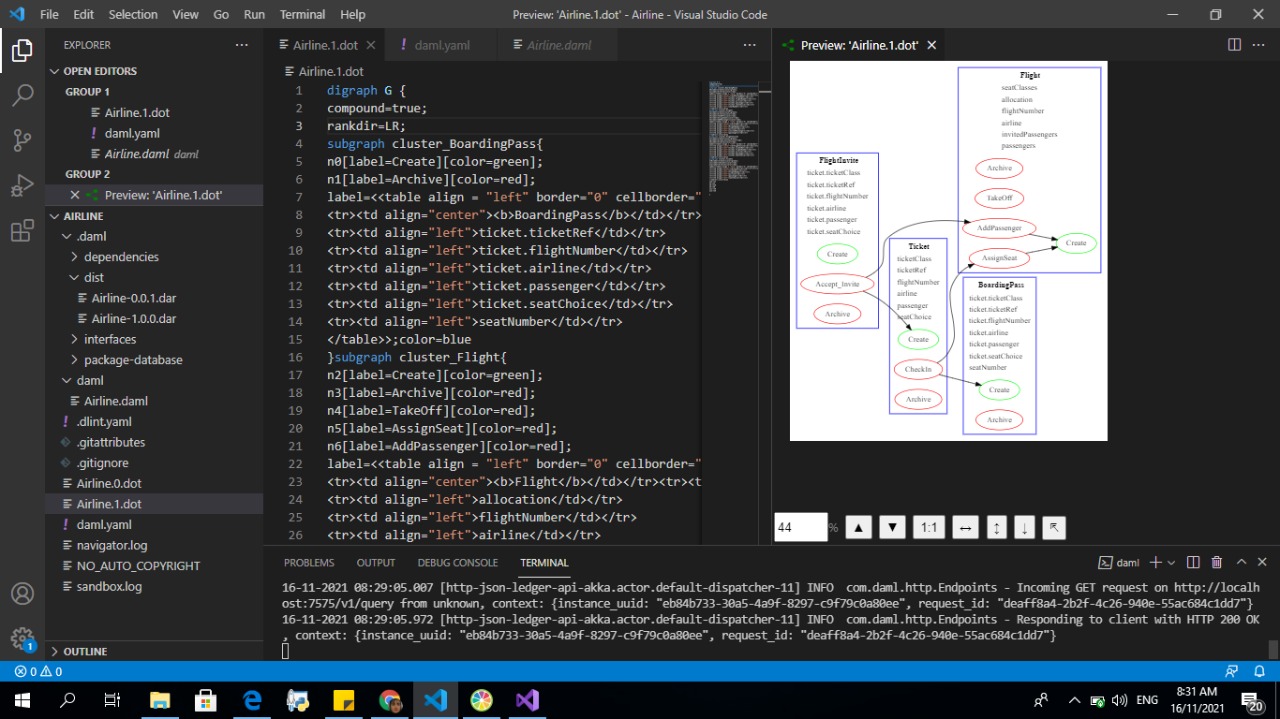Split the terminal panel
The height and width of the screenshot is (719, 1280).
coord(1193,563)
